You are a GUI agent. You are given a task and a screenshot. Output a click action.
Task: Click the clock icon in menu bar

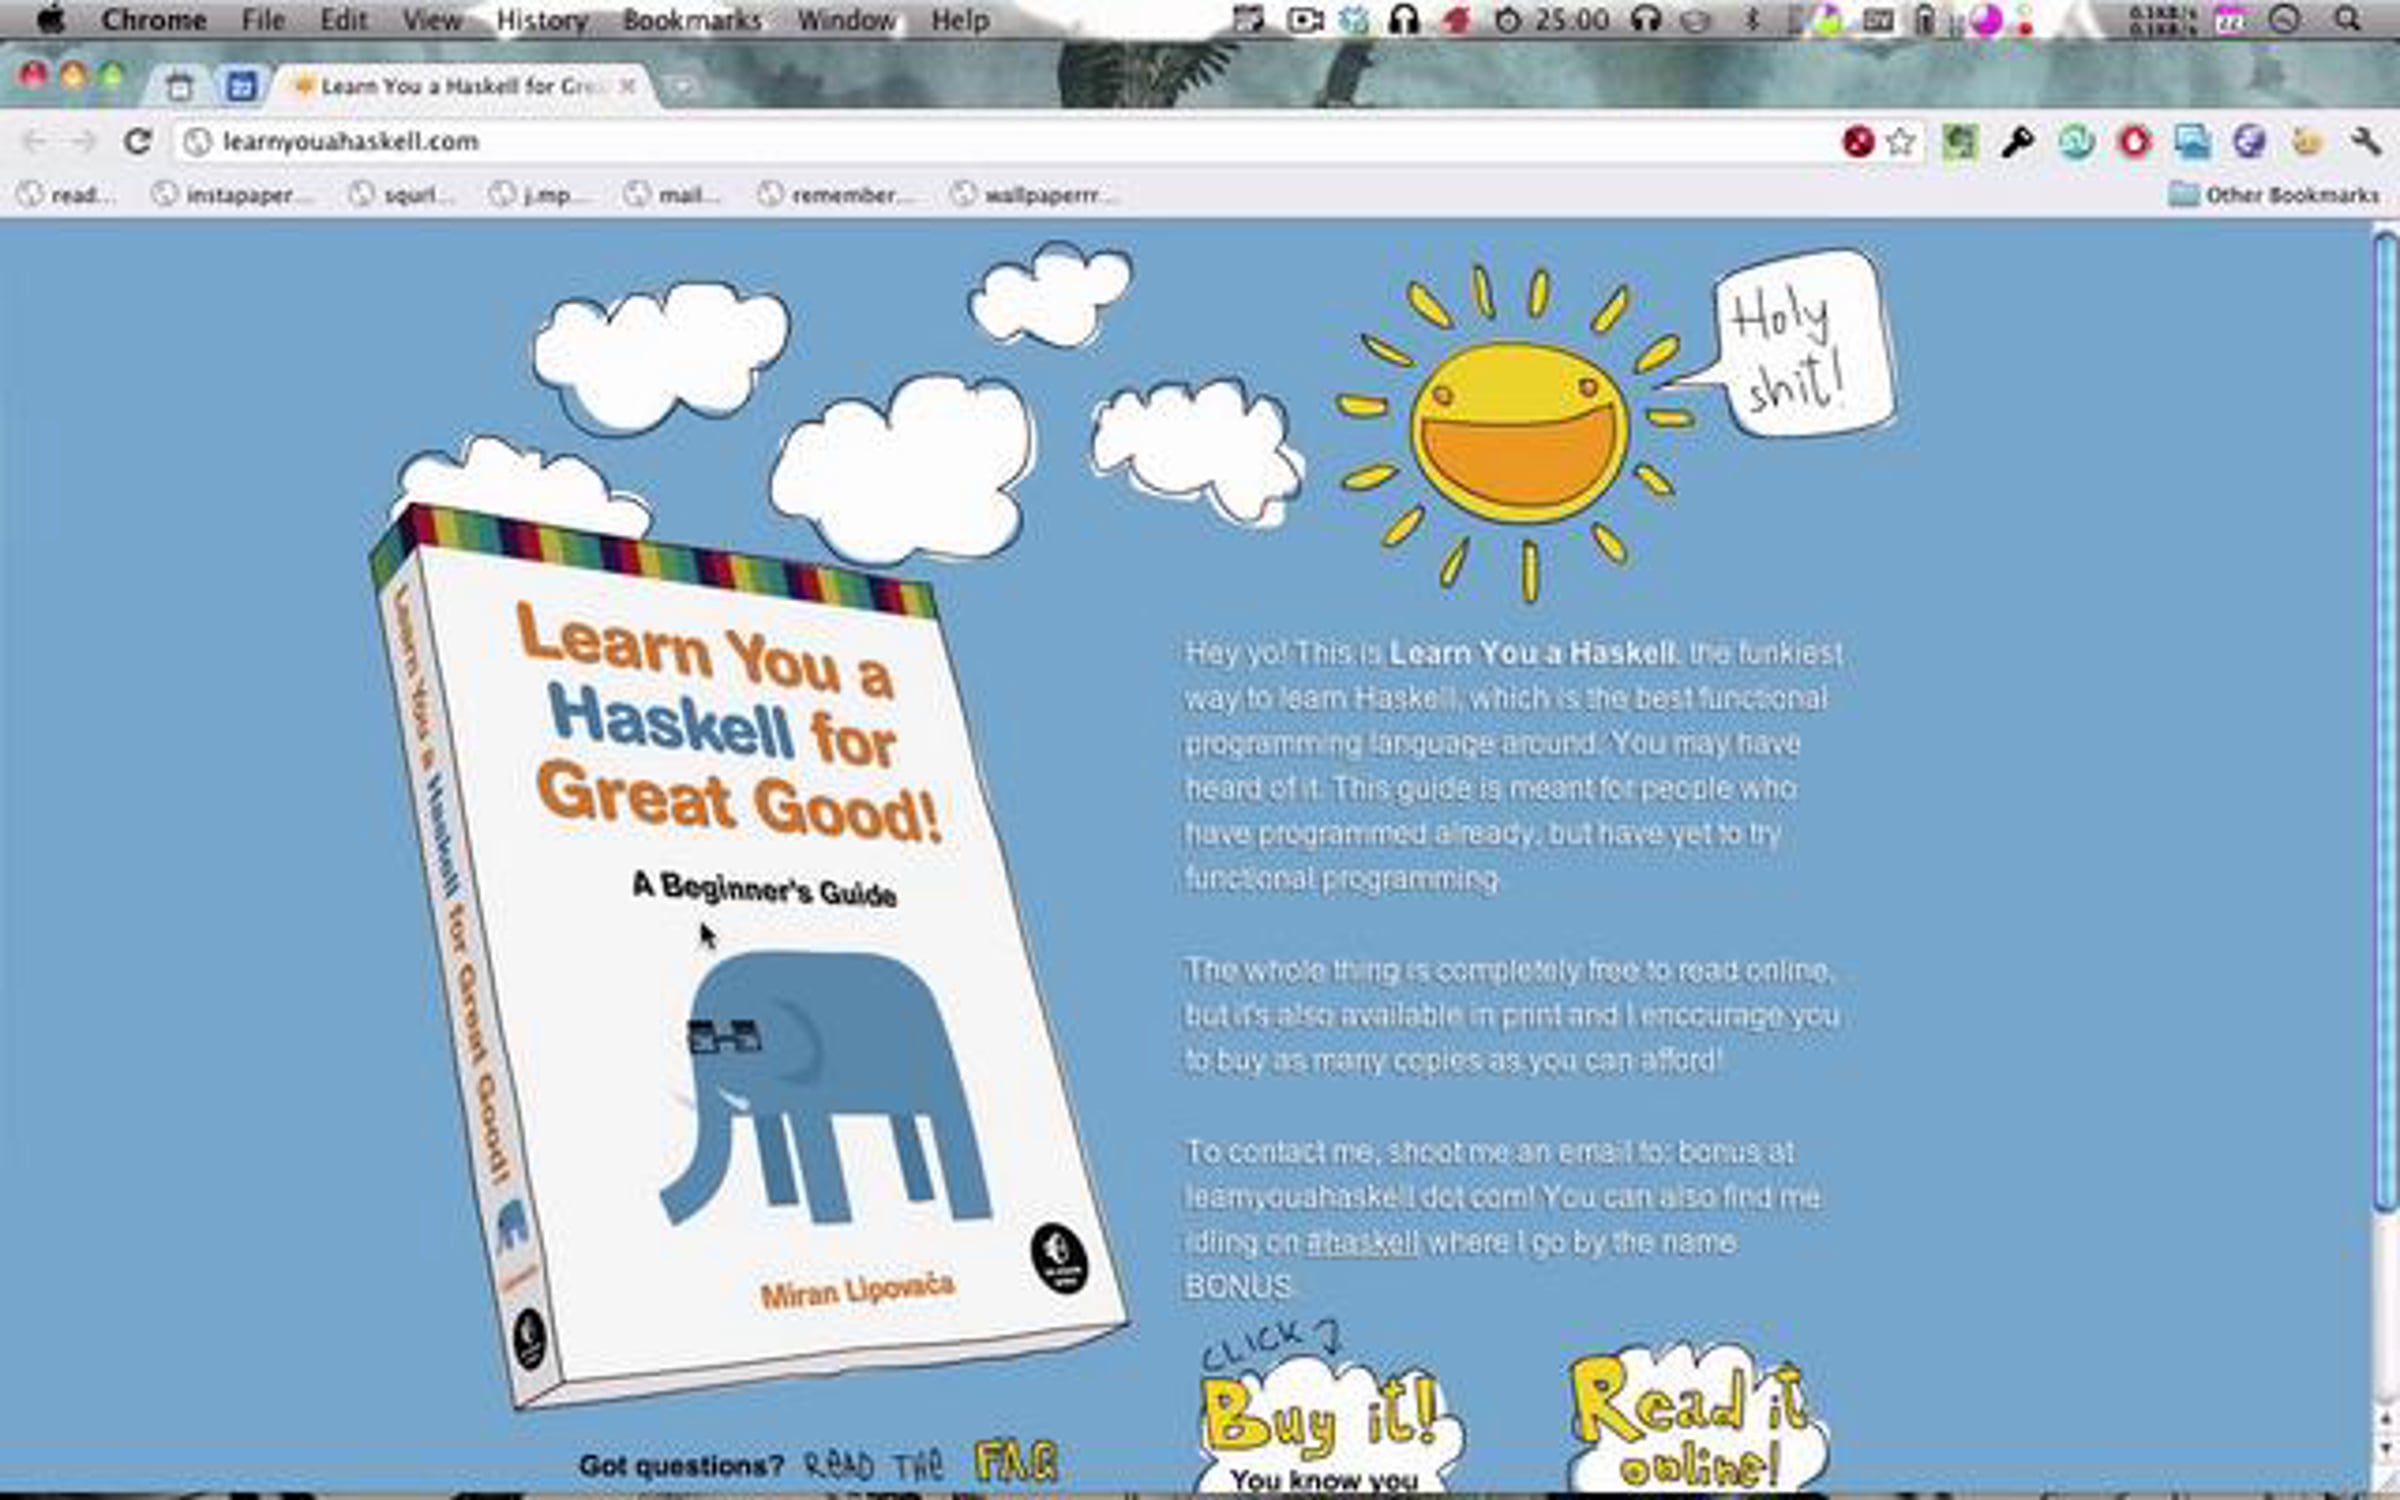[2285, 19]
